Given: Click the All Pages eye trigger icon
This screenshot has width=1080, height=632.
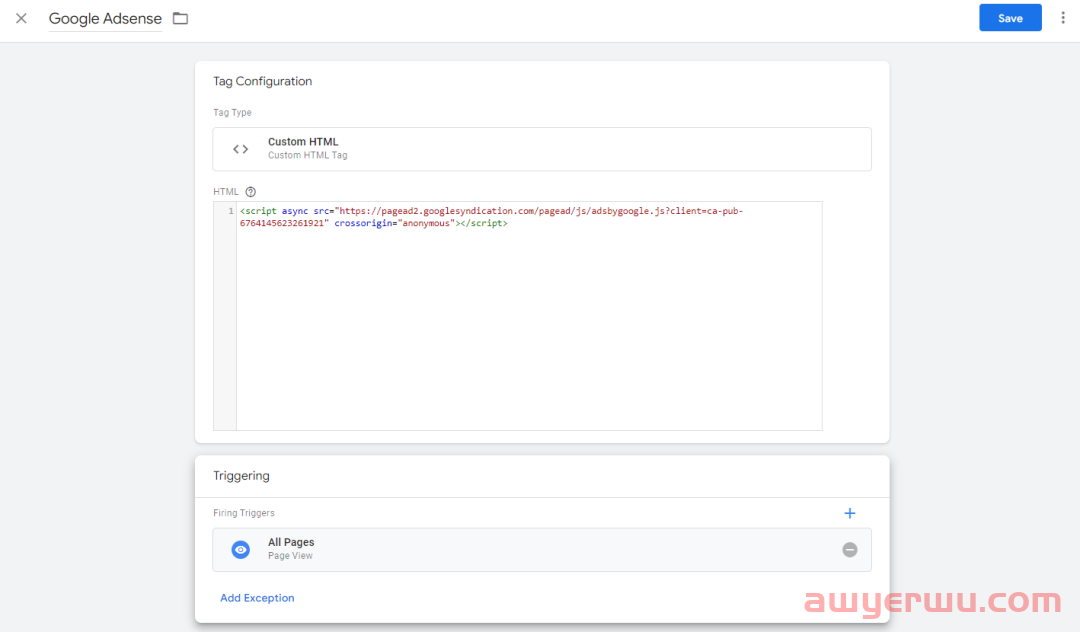Looking at the screenshot, I should click(x=241, y=549).
